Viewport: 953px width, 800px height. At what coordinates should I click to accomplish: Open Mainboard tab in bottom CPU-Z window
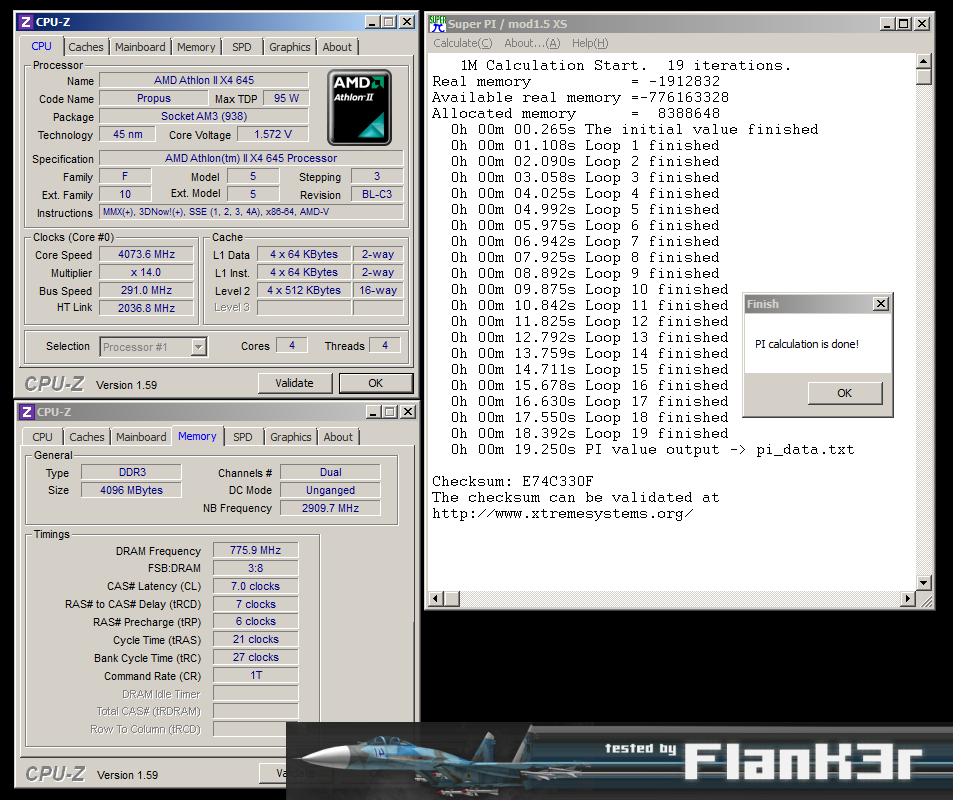coord(142,436)
